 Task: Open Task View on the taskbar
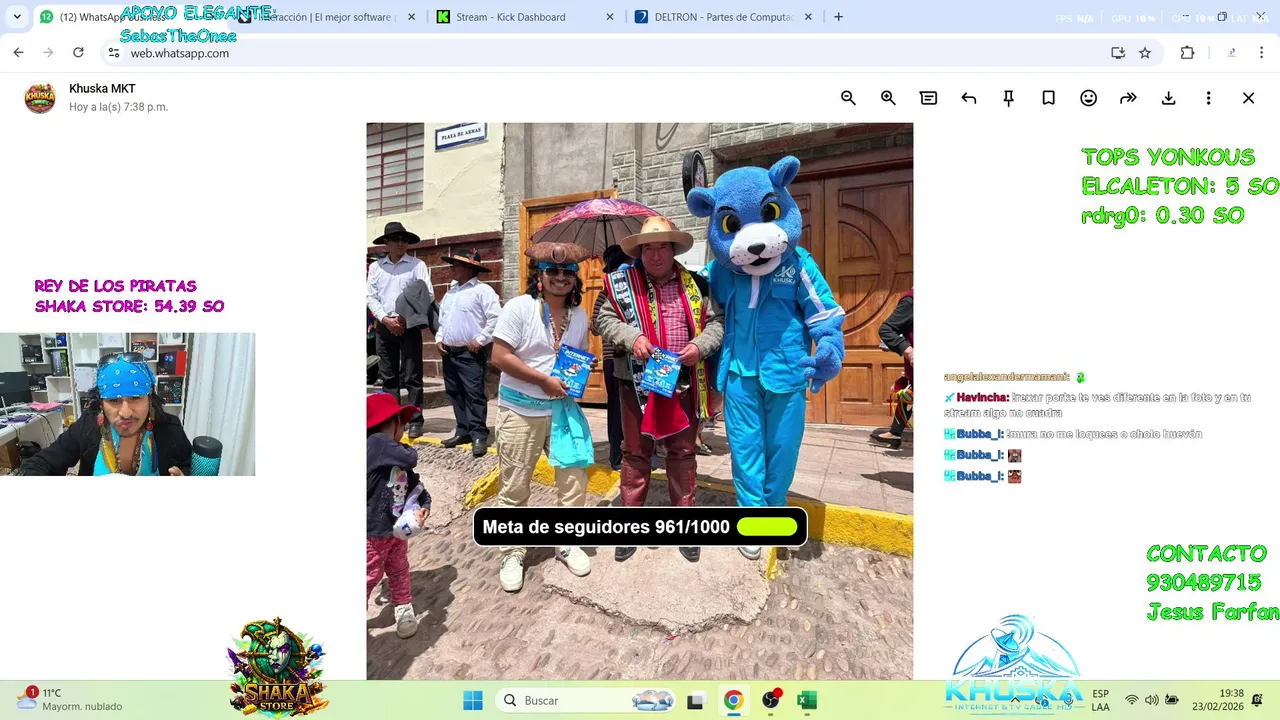(x=696, y=700)
